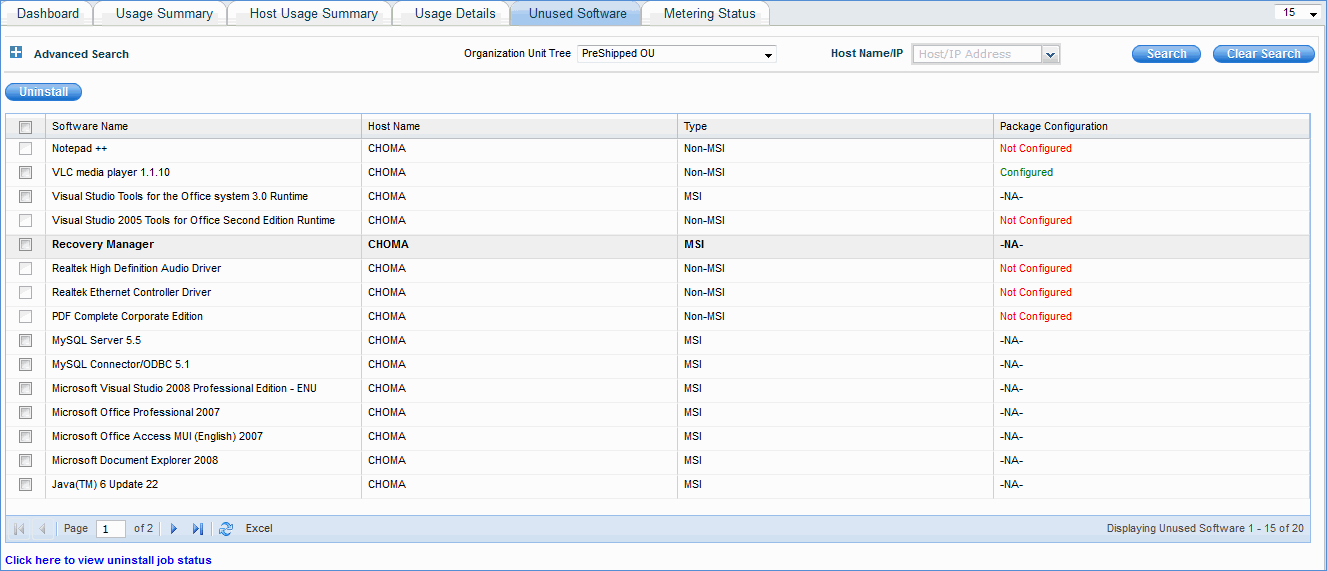Open Usage Summary tab

tap(164, 13)
